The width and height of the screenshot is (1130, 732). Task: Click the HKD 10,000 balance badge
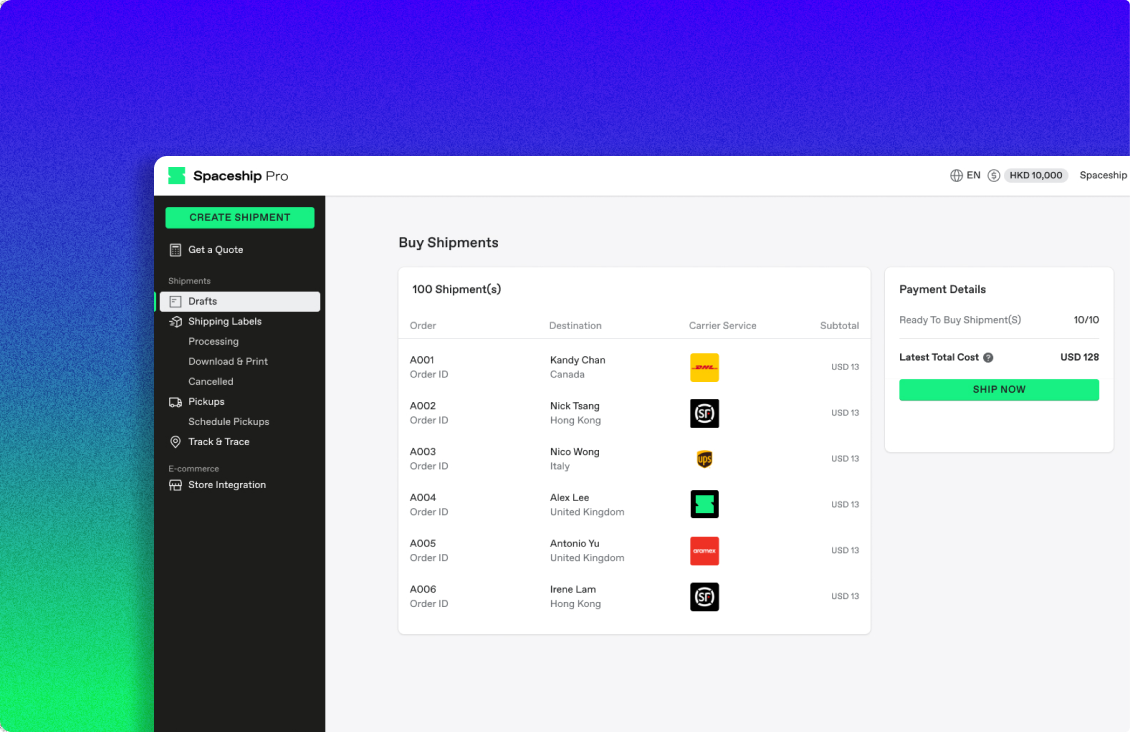tap(1035, 176)
